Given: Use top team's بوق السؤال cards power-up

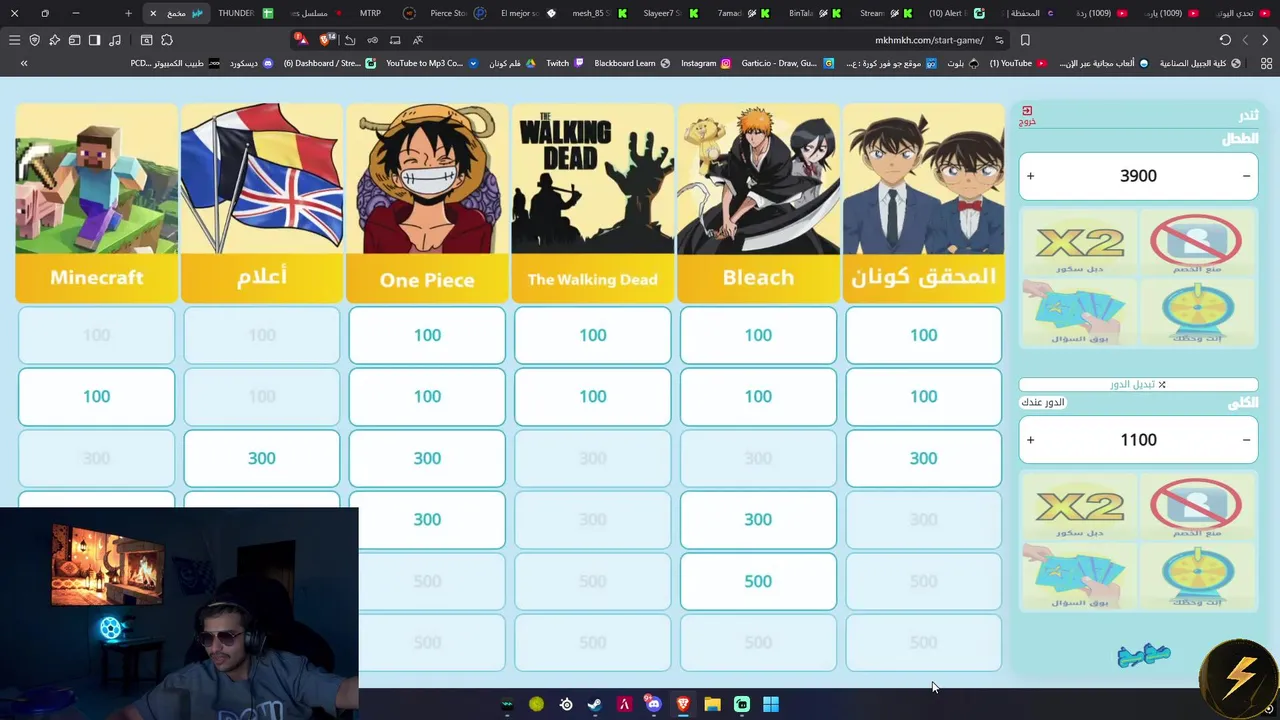Looking at the screenshot, I should pos(1080,312).
